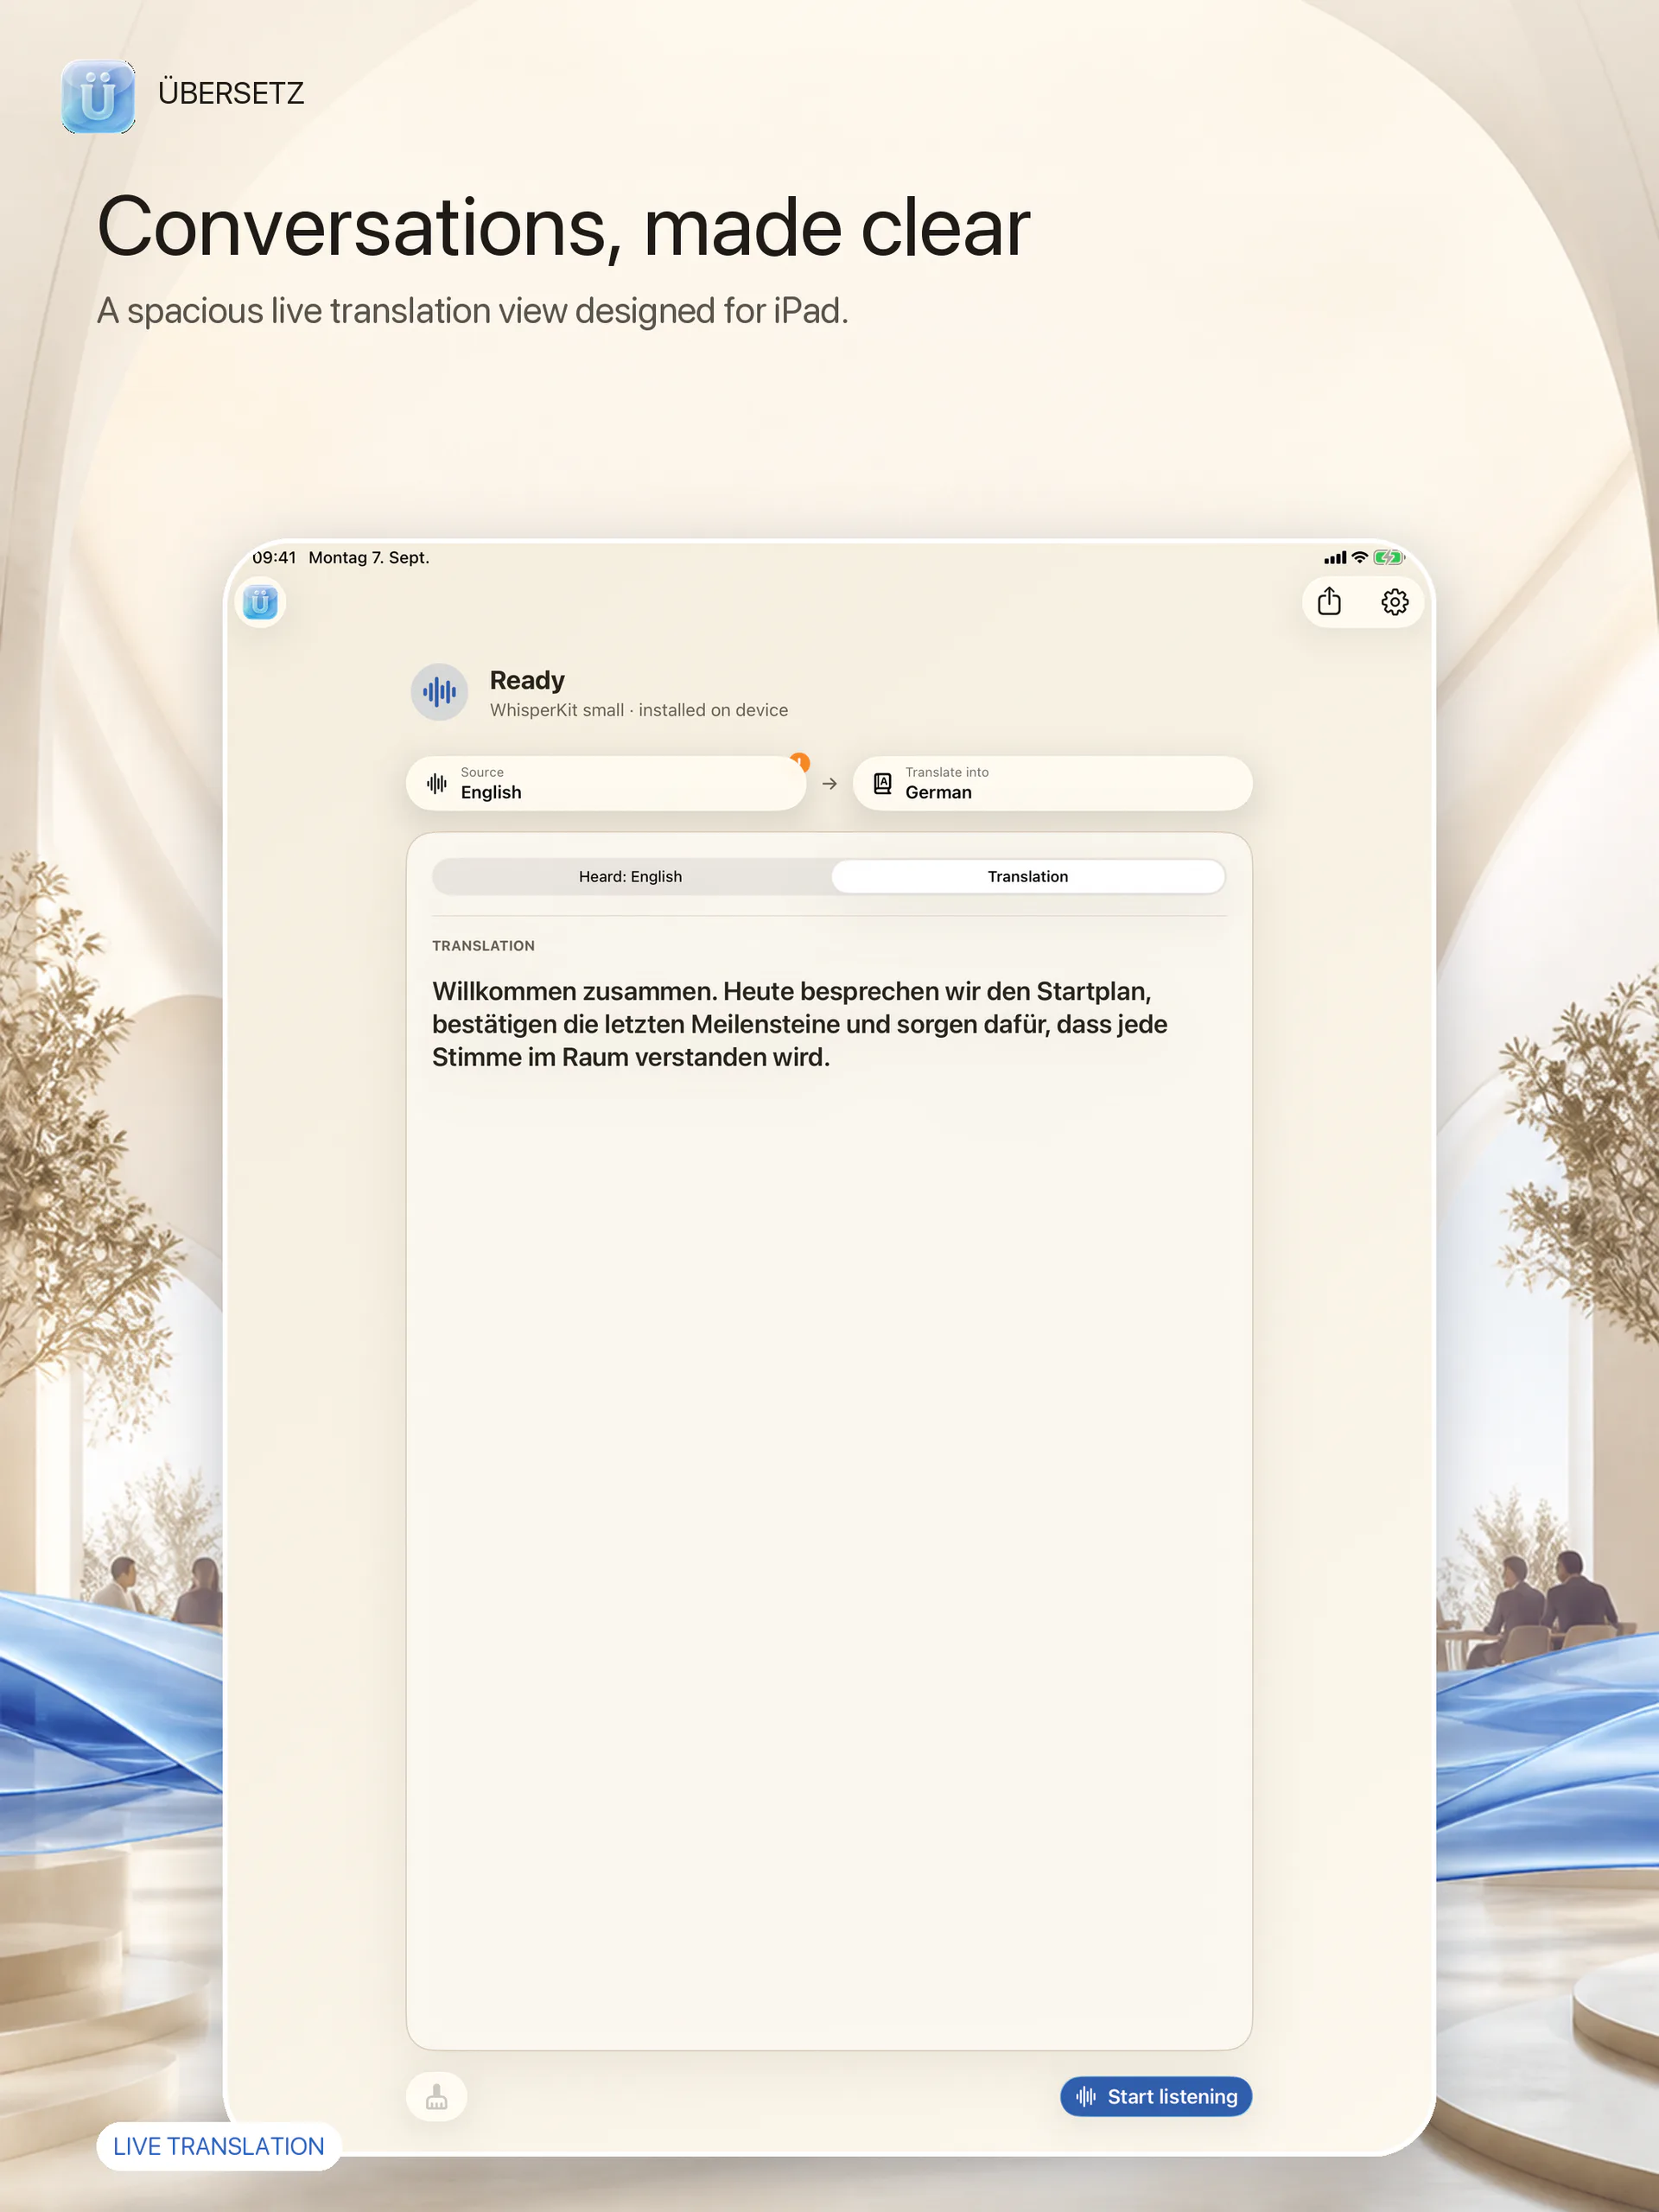Click the ÜBERSETZ brand name text
The height and width of the screenshot is (2212, 1659).
[231, 93]
